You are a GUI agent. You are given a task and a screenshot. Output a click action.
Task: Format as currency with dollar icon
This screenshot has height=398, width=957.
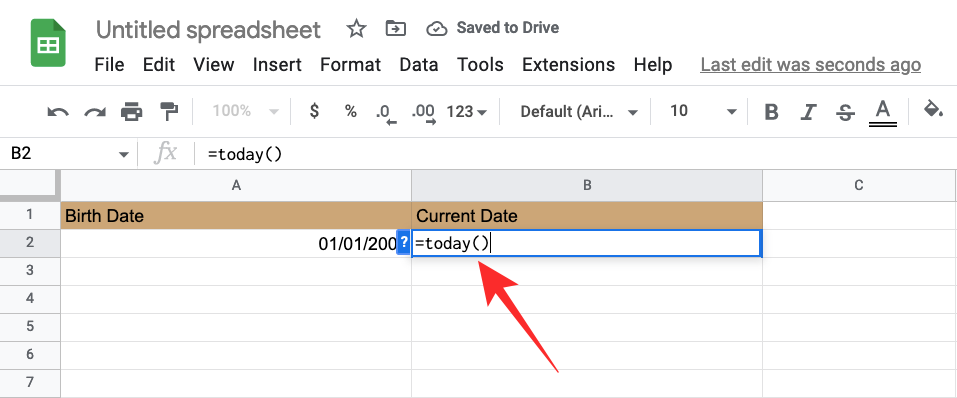(x=314, y=111)
